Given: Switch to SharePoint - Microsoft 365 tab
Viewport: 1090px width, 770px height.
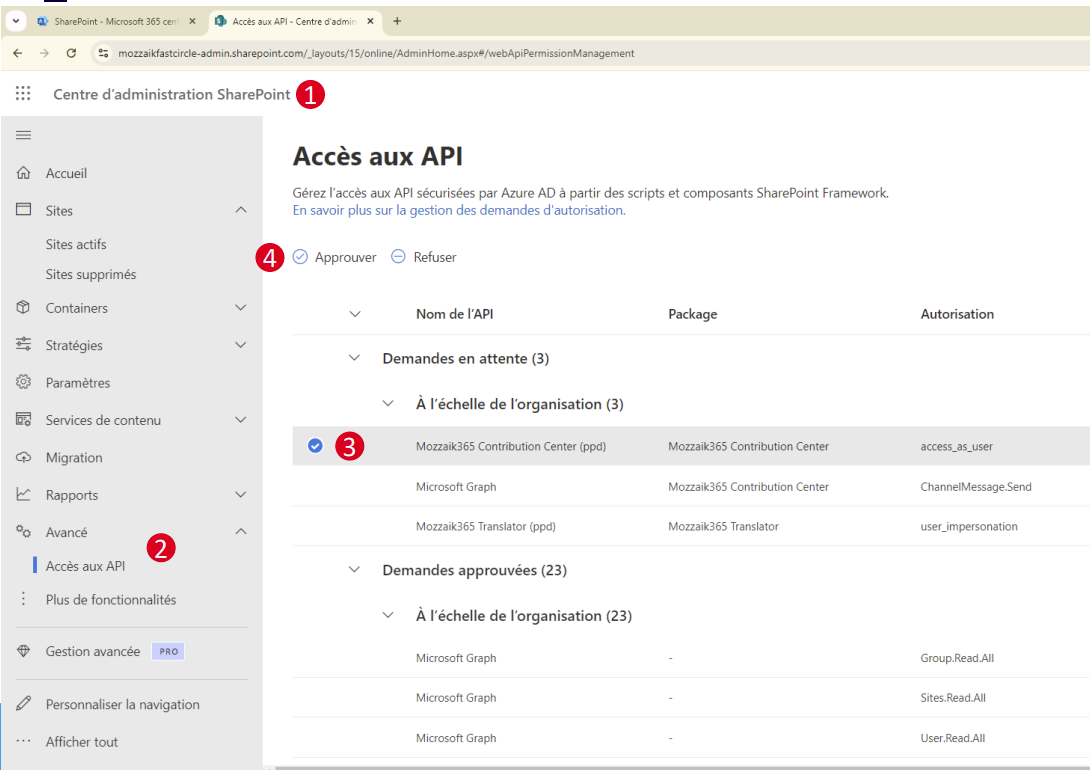Looking at the screenshot, I should pos(117,22).
